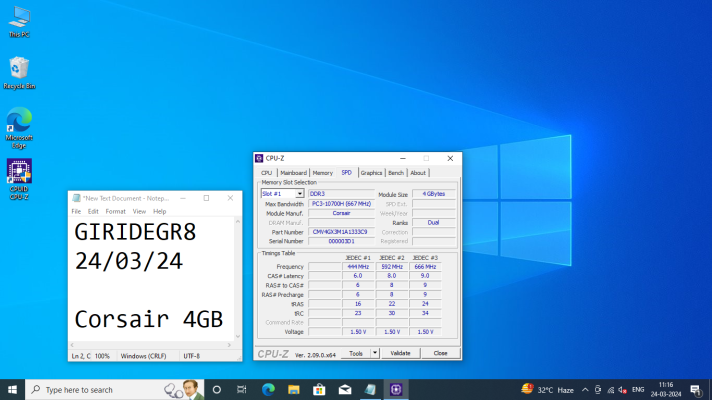Image resolution: width=712 pixels, height=400 pixels.
Task: Click the Close button in CPU-Z footer
Action: [440, 353]
